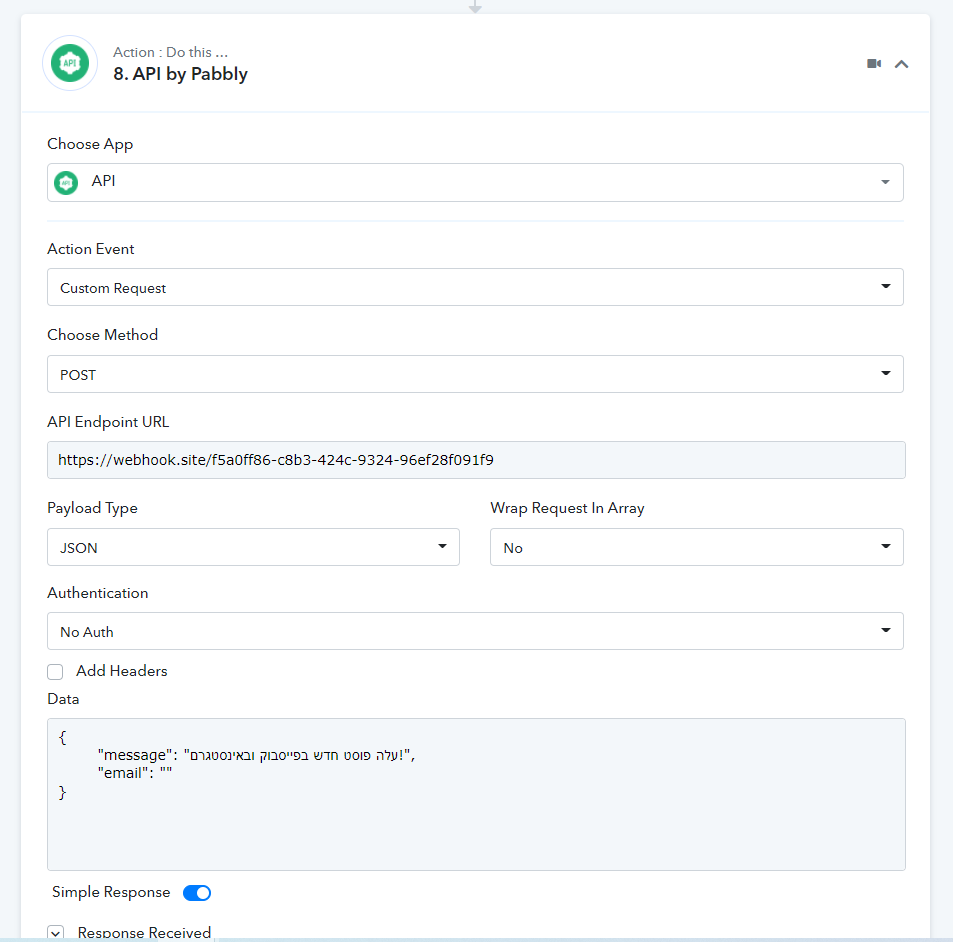This screenshot has width=953, height=942.
Task: Click the Simple Response label
Action: [111, 892]
